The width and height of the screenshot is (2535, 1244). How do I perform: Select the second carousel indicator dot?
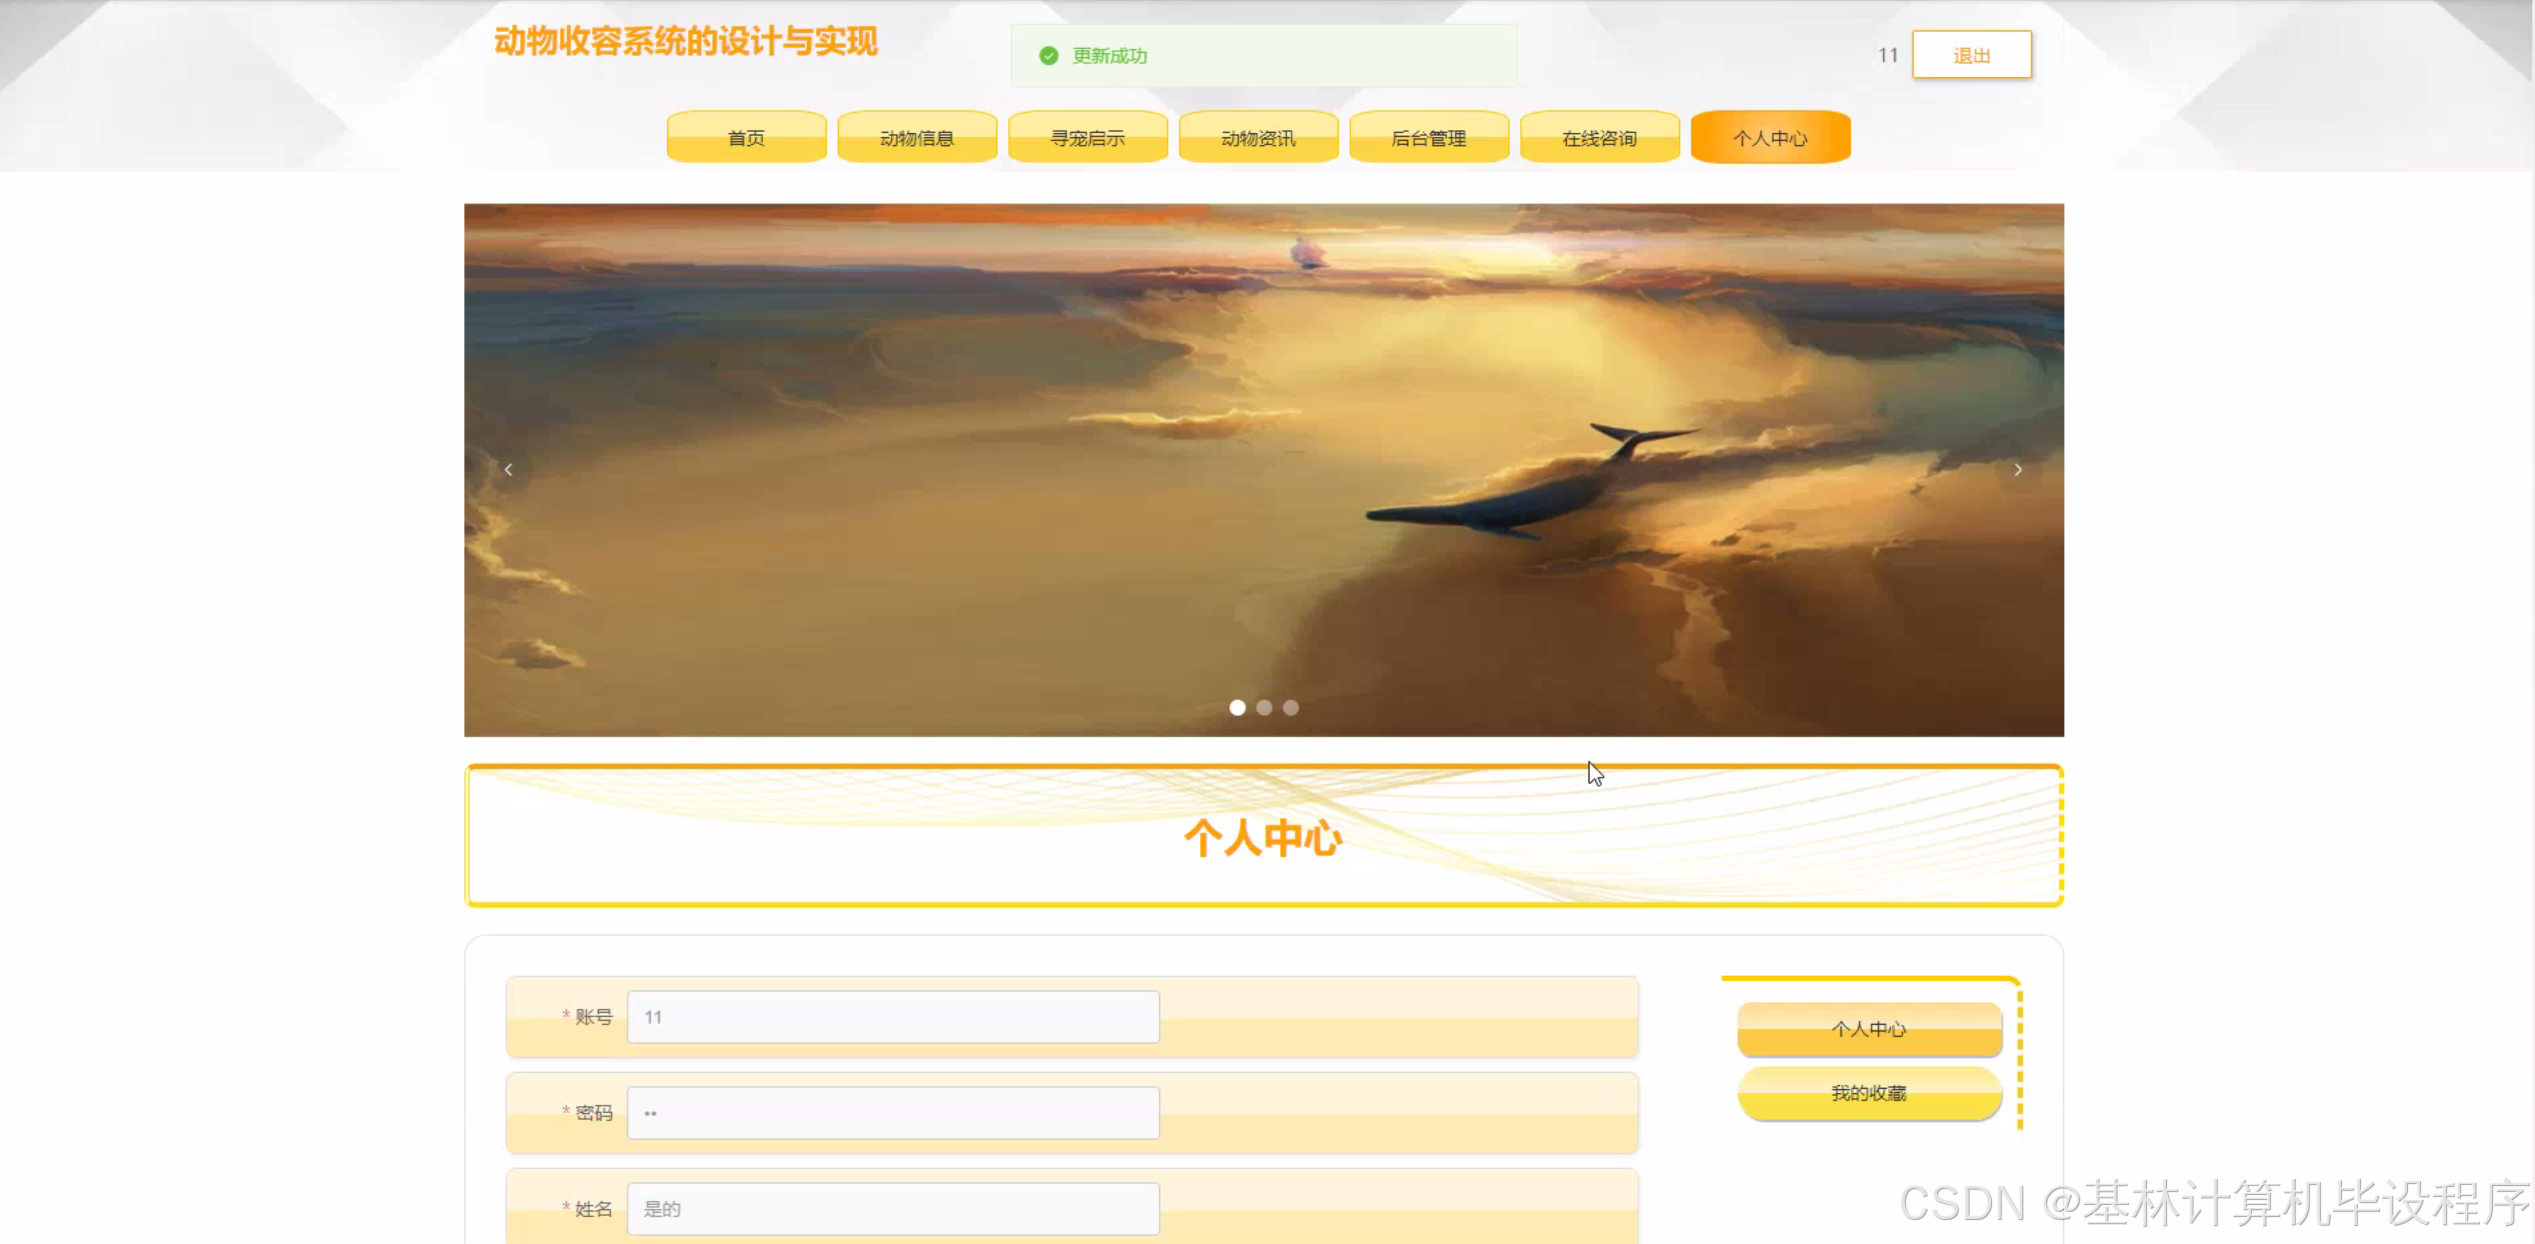1264,707
